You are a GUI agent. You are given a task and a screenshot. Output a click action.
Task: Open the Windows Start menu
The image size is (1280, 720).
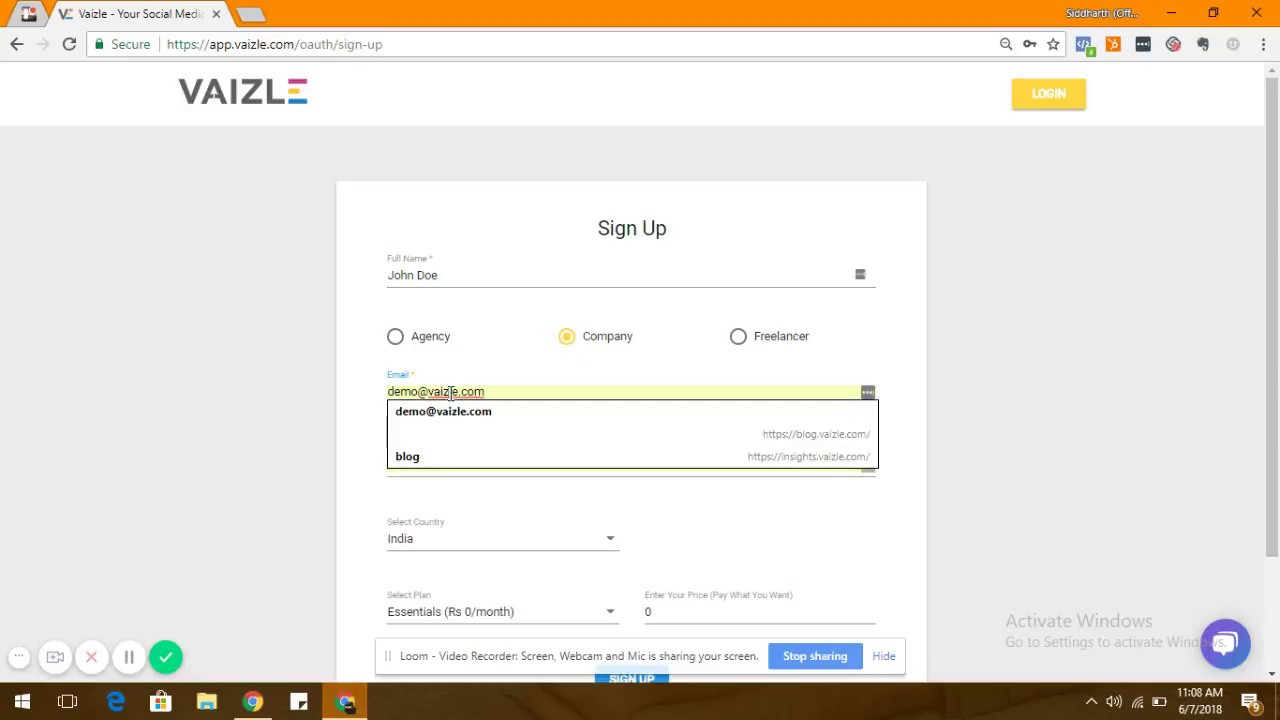point(22,702)
